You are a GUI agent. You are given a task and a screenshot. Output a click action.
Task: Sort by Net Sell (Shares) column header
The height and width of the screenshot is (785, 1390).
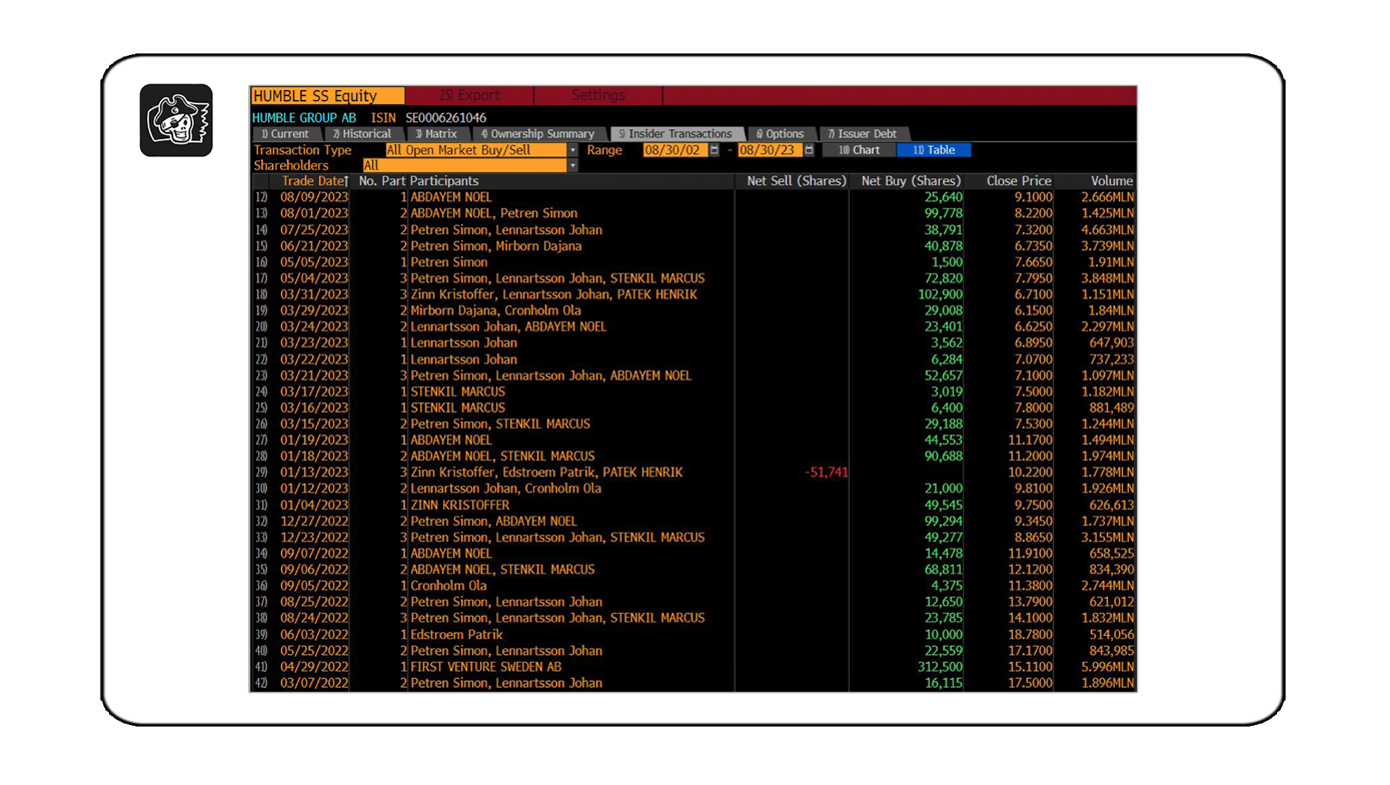point(796,181)
